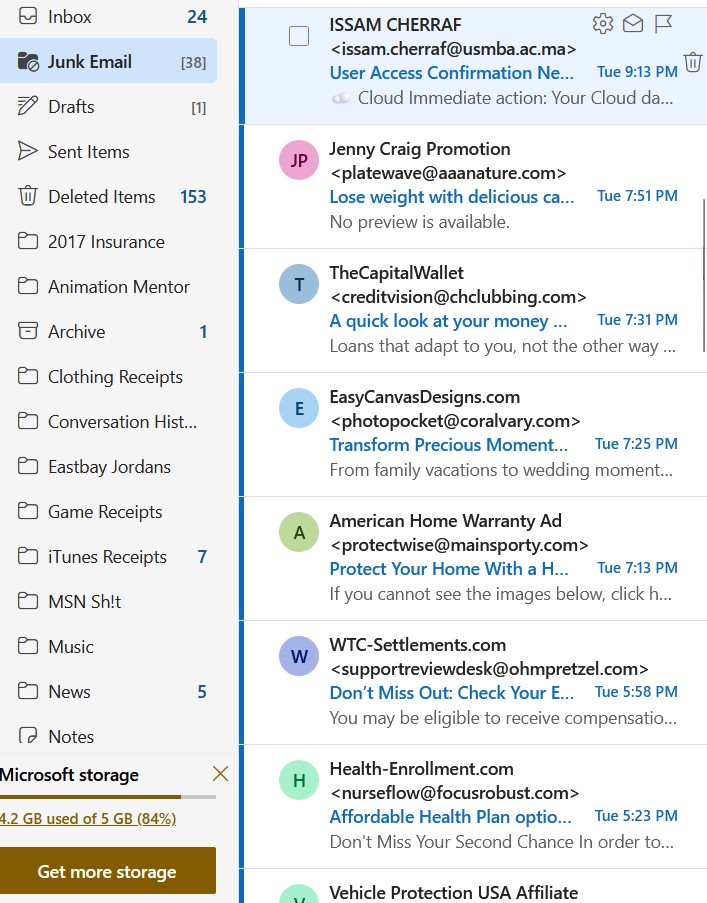Select the E avatar of EasyCanvasDesigns email
707x903 pixels.
(x=299, y=408)
